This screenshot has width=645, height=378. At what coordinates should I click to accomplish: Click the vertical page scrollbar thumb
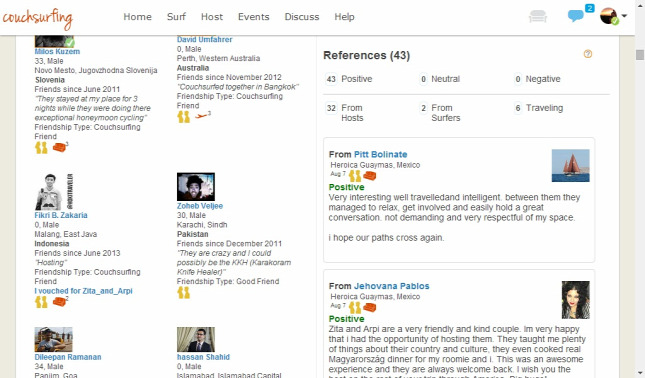[640, 55]
